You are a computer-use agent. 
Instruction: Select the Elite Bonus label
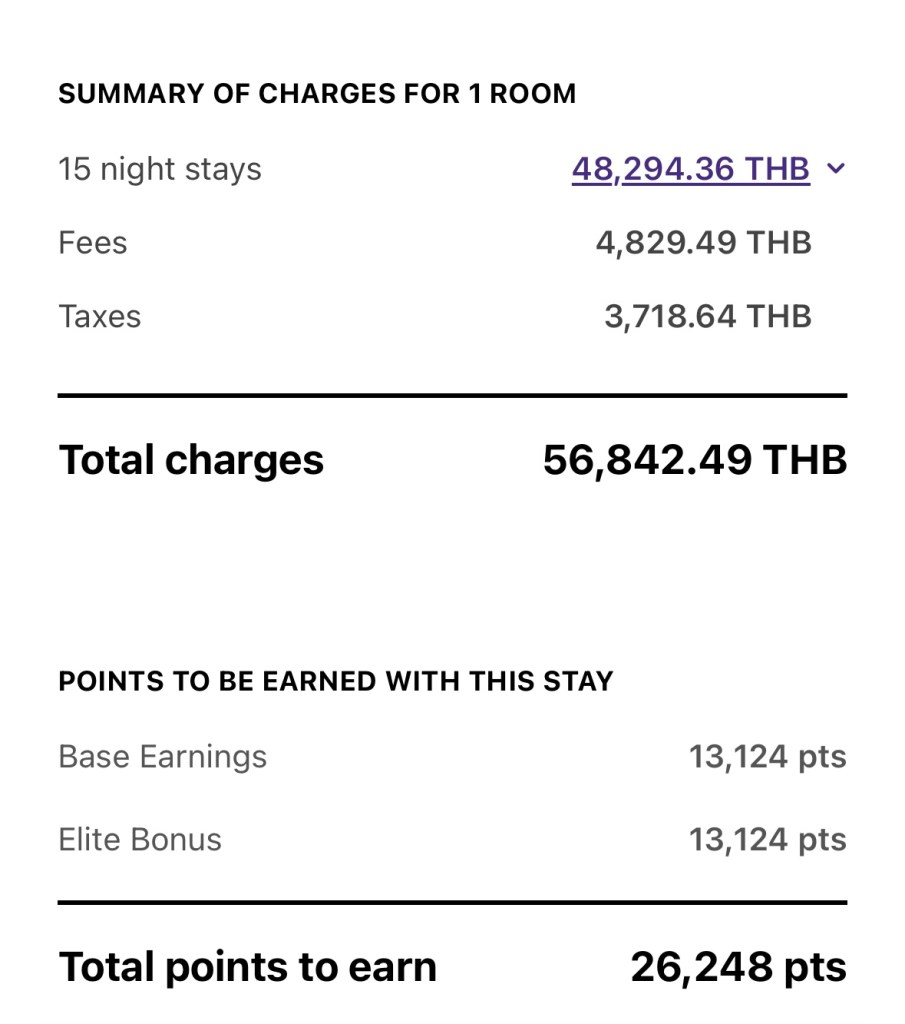point(140,839)
